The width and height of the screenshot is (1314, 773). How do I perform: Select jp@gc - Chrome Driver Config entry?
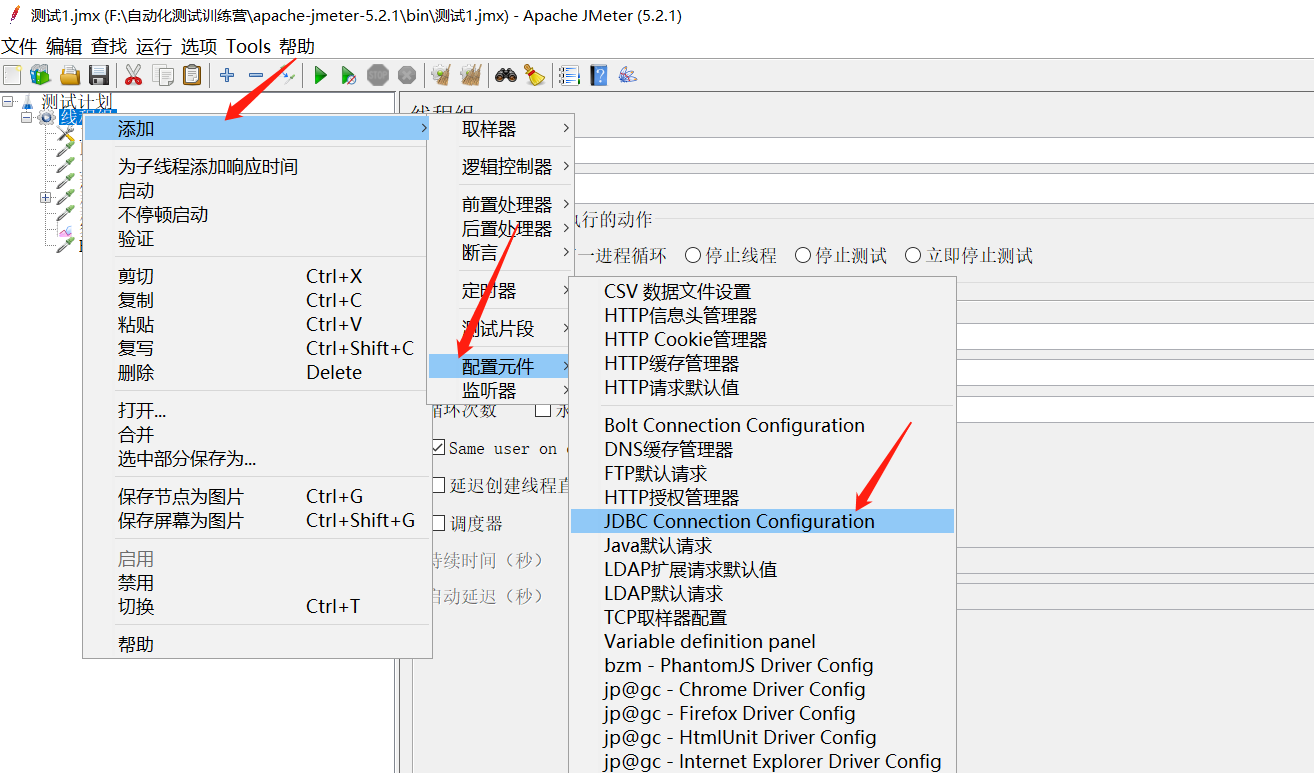(762, 689)
